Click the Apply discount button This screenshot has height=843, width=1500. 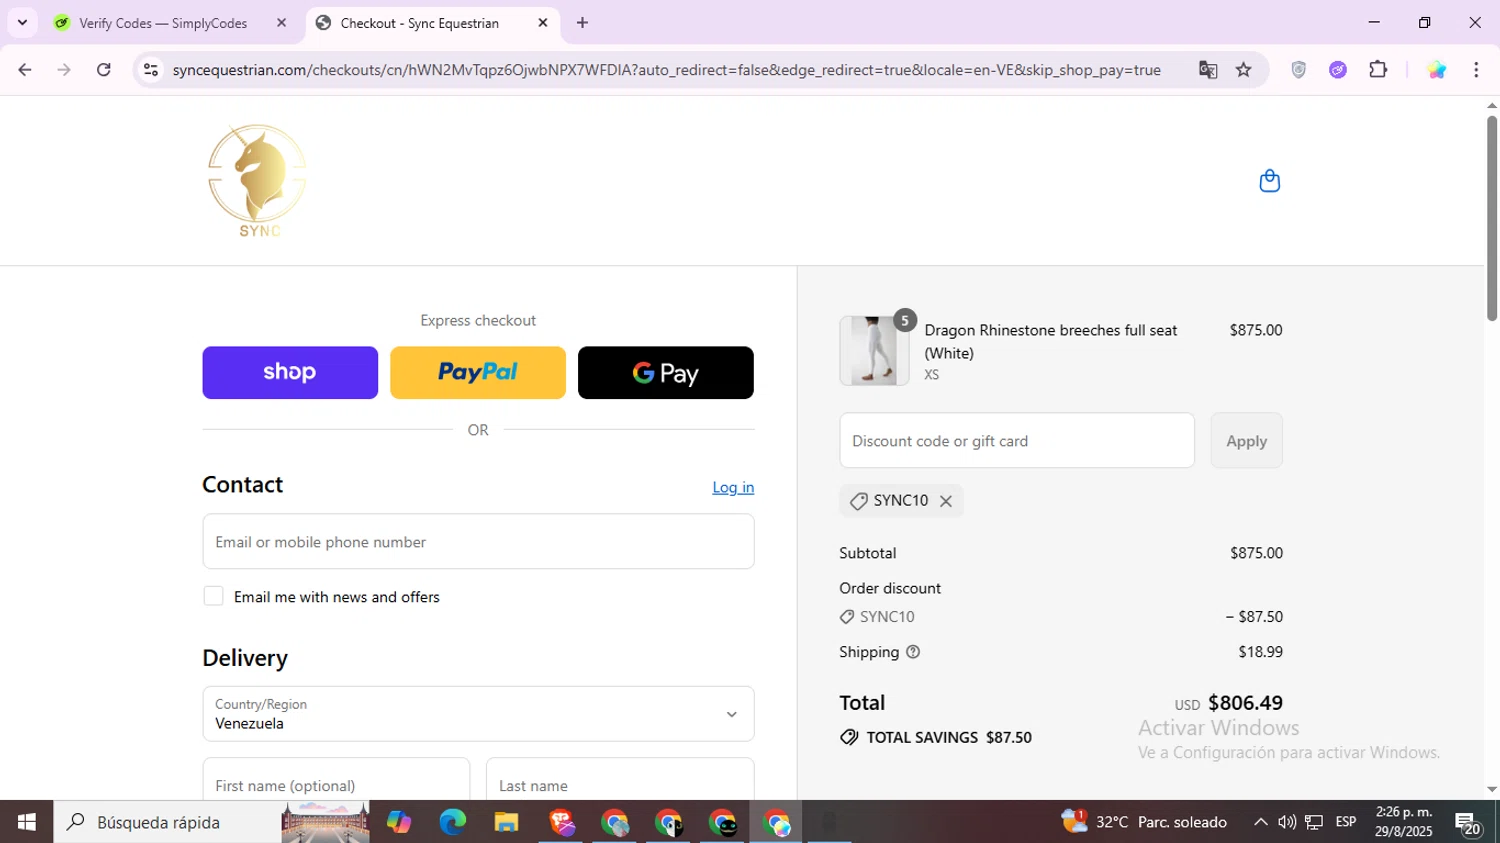coord(1246,441)
